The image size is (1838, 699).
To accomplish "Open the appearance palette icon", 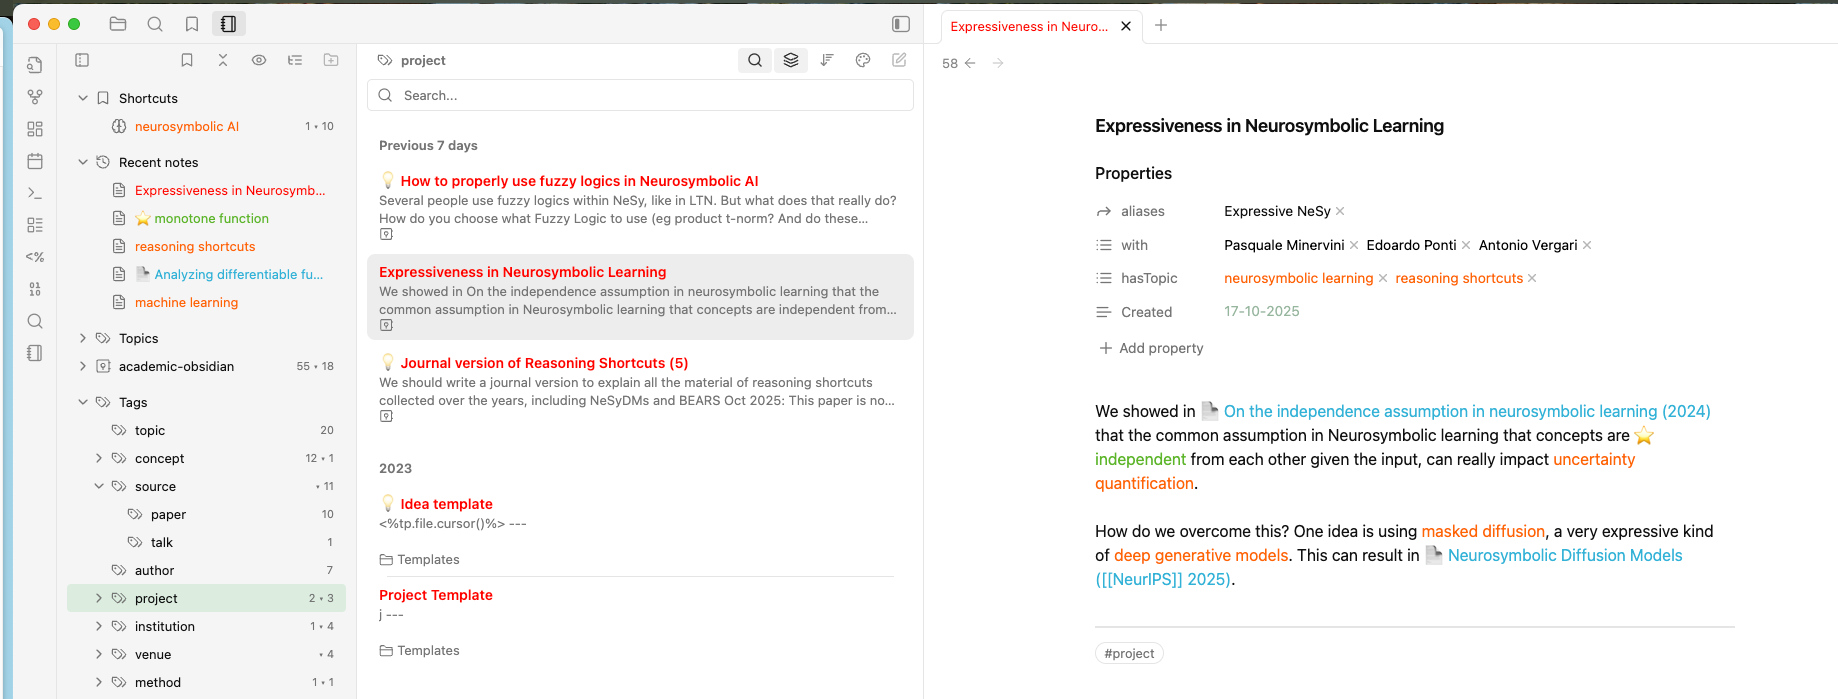I will [x=863, y=60].
